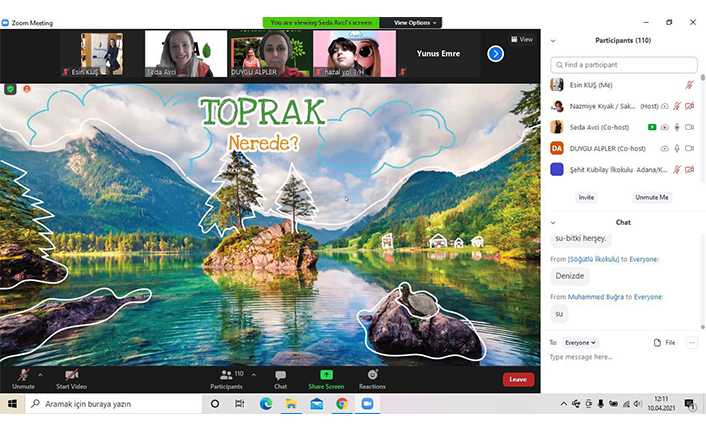Click the Invite button
The width and height of the screenshot is (706, 431).
(x=586, y=197)
